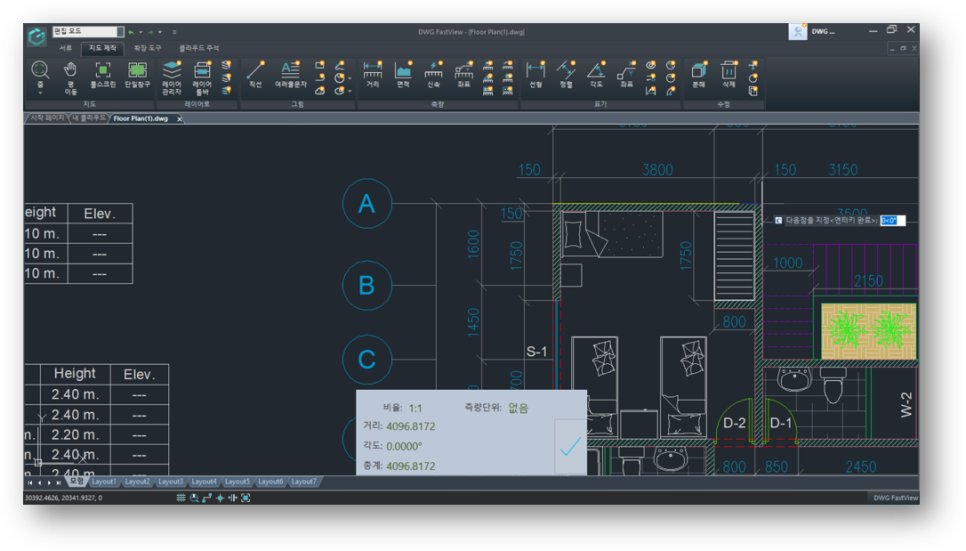Screen dimensions: 966x551
Task: Toggle grid display in status bar
Action: [x=181, y=497]
